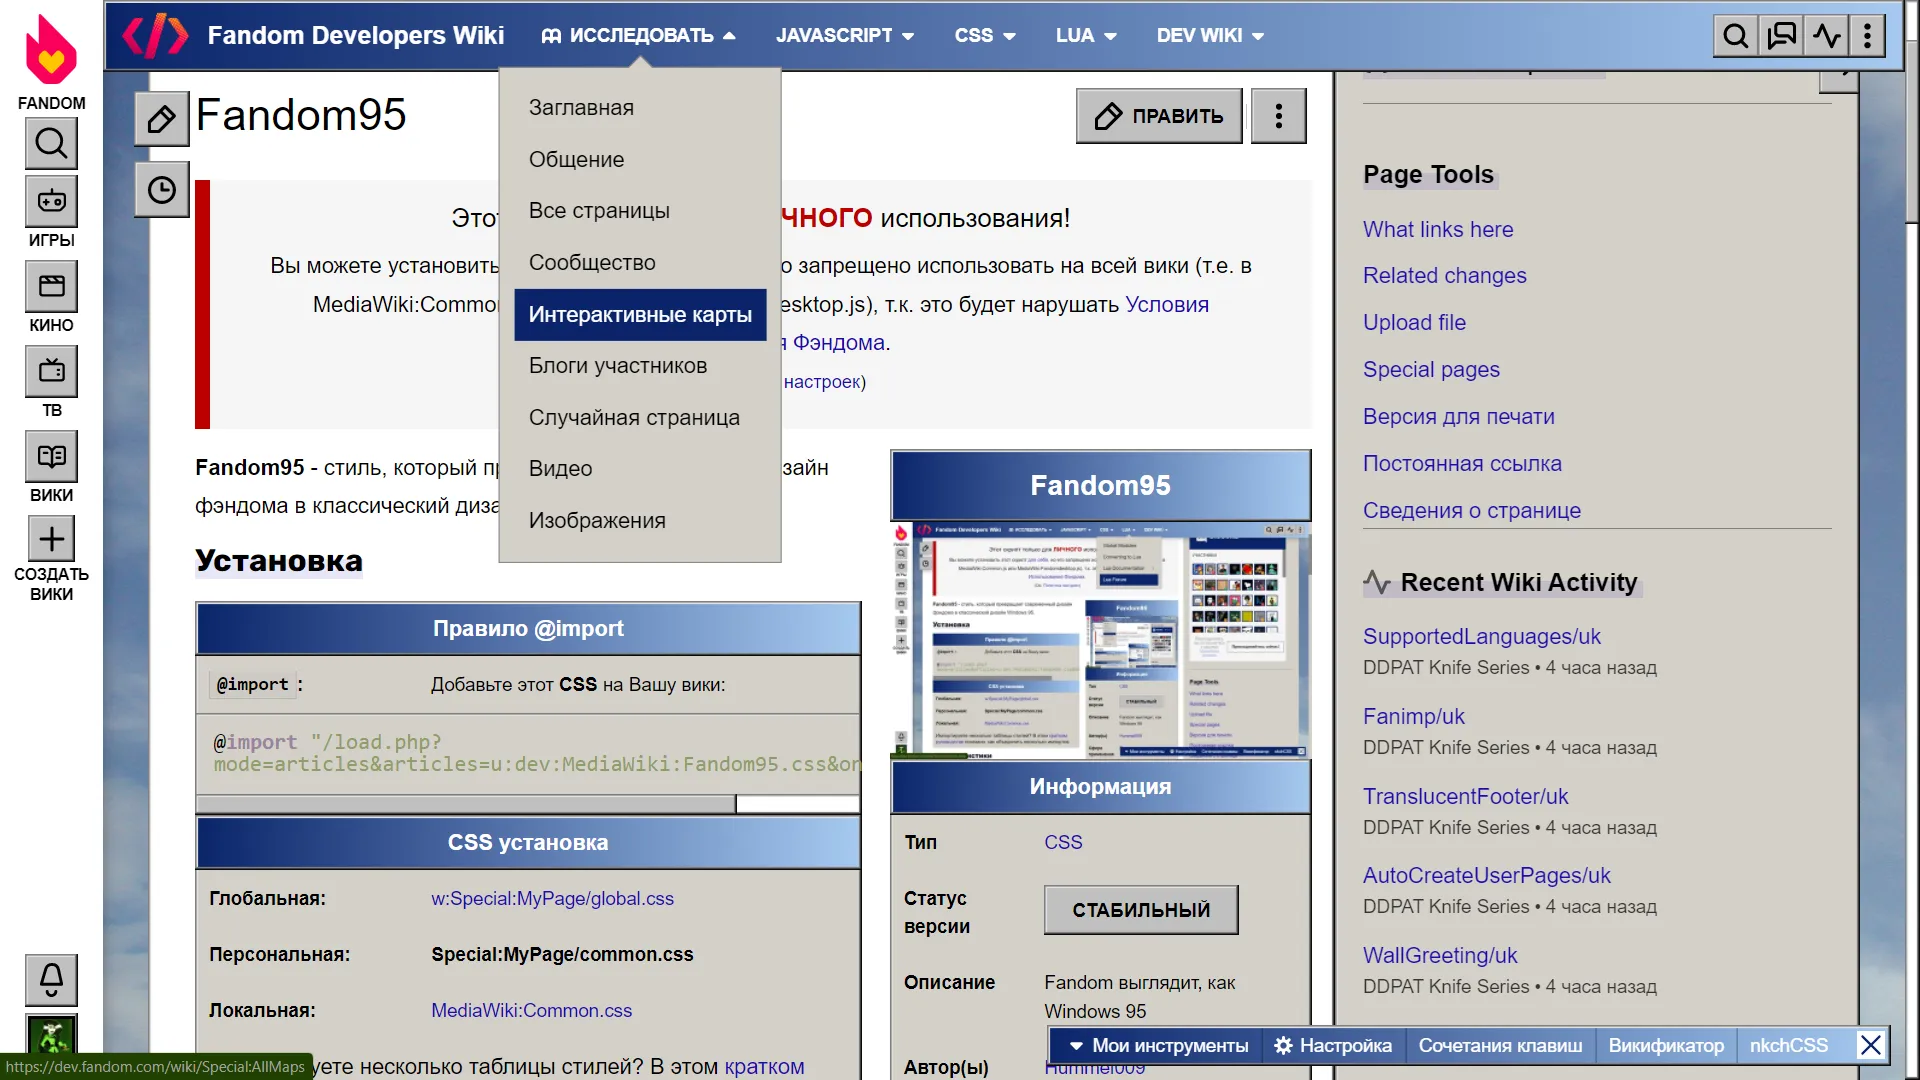Expand the DEV WIKI dropdown

click(1210, 35)
